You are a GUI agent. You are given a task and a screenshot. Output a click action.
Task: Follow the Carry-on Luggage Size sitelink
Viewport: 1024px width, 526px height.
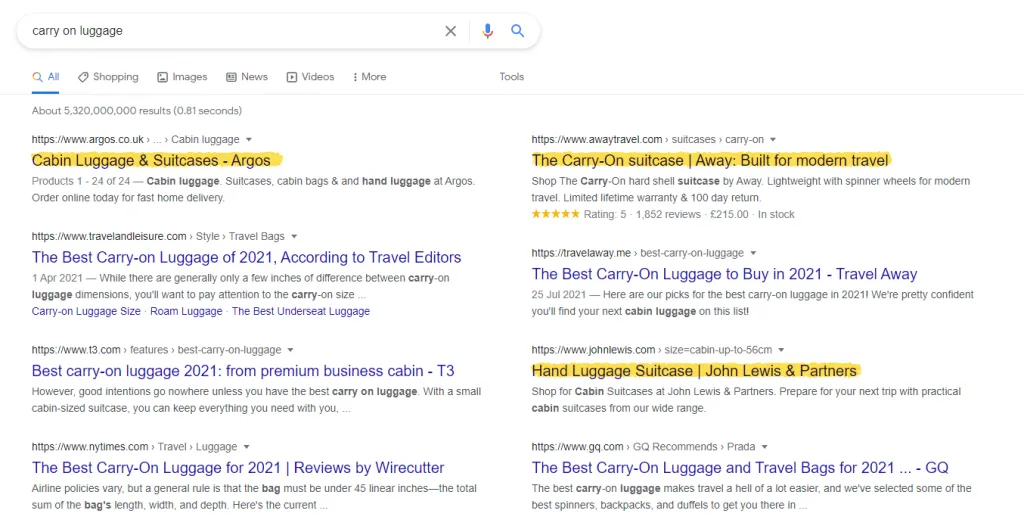click(86, 312)
